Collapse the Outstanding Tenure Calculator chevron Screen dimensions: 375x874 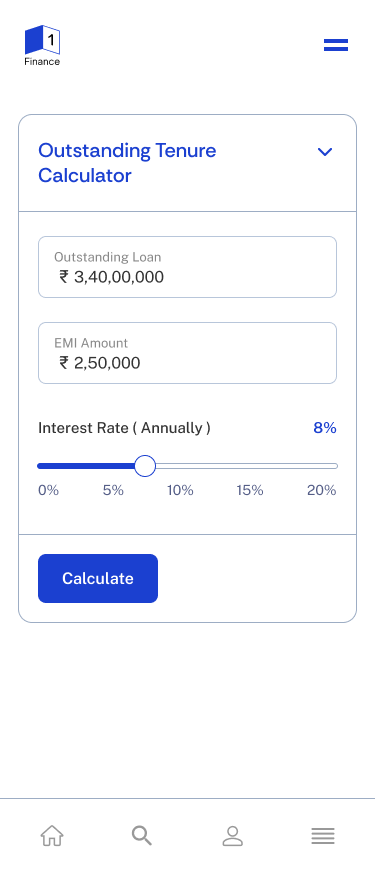click(325, 152)
